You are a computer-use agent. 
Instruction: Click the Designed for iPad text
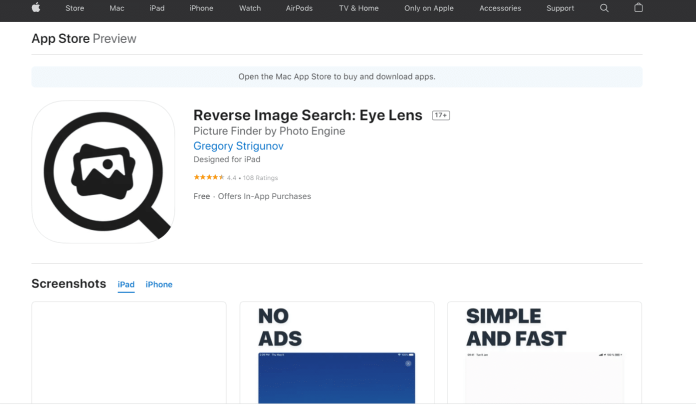(x=227, y=159)
